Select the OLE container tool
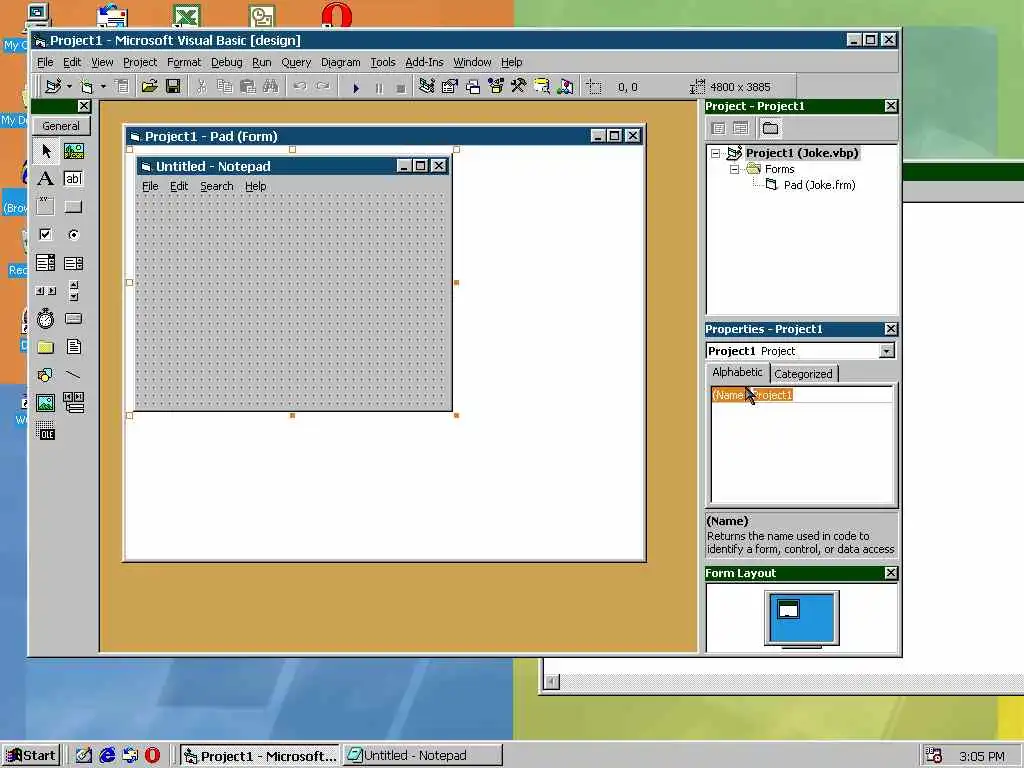 point(46,431)
